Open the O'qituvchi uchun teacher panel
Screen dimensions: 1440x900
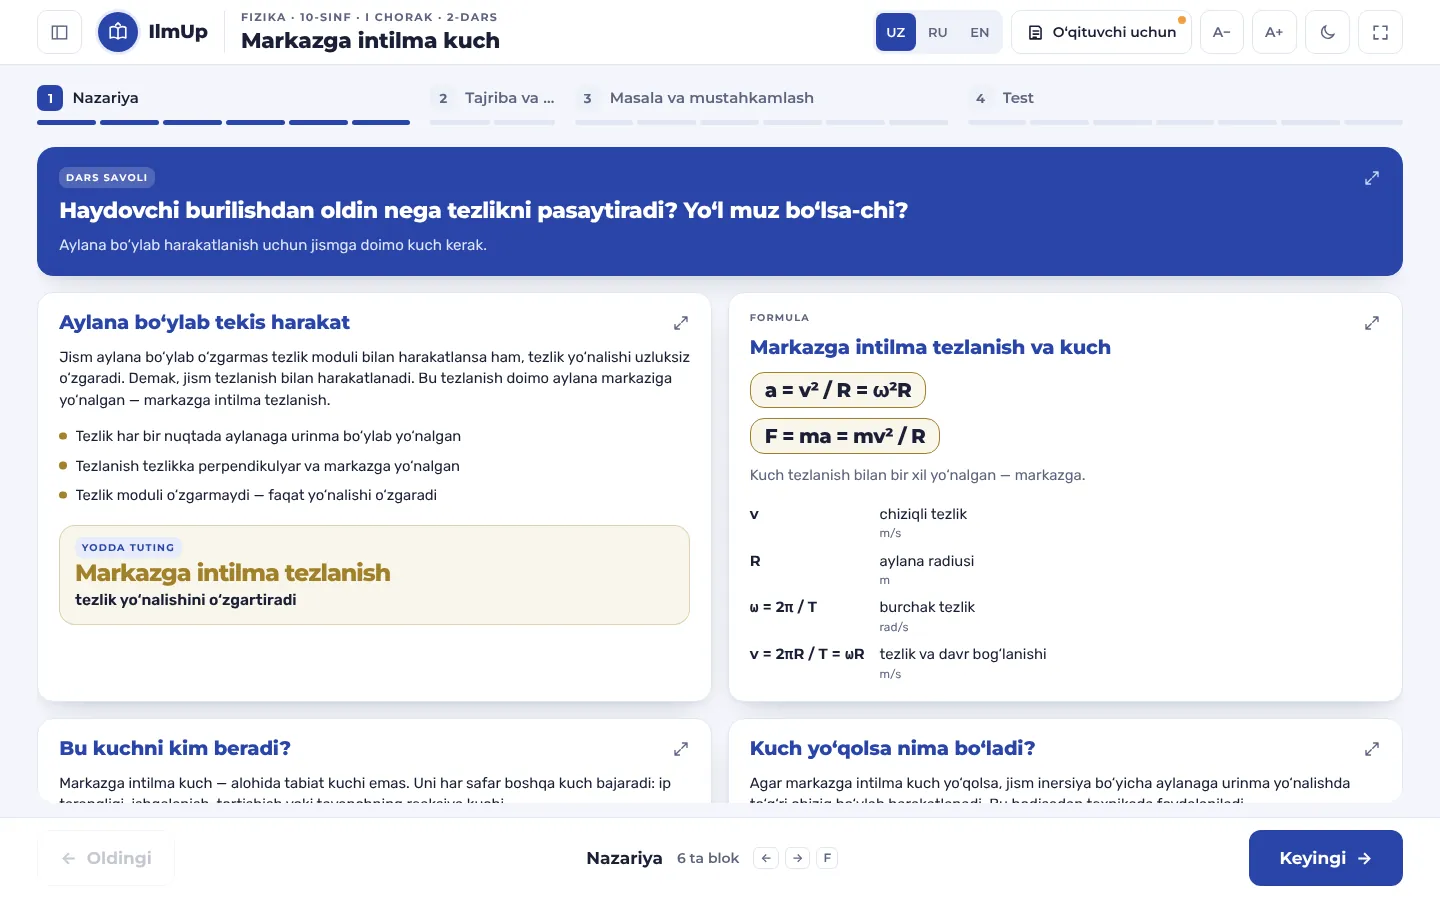coord(1101,32)
